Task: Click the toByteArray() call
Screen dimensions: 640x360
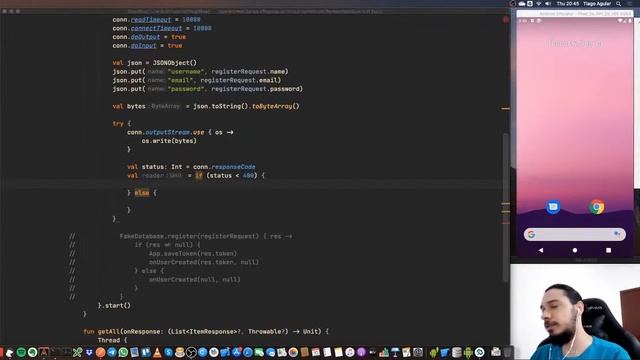Action: pyautogui.click(x=276, y=106)
